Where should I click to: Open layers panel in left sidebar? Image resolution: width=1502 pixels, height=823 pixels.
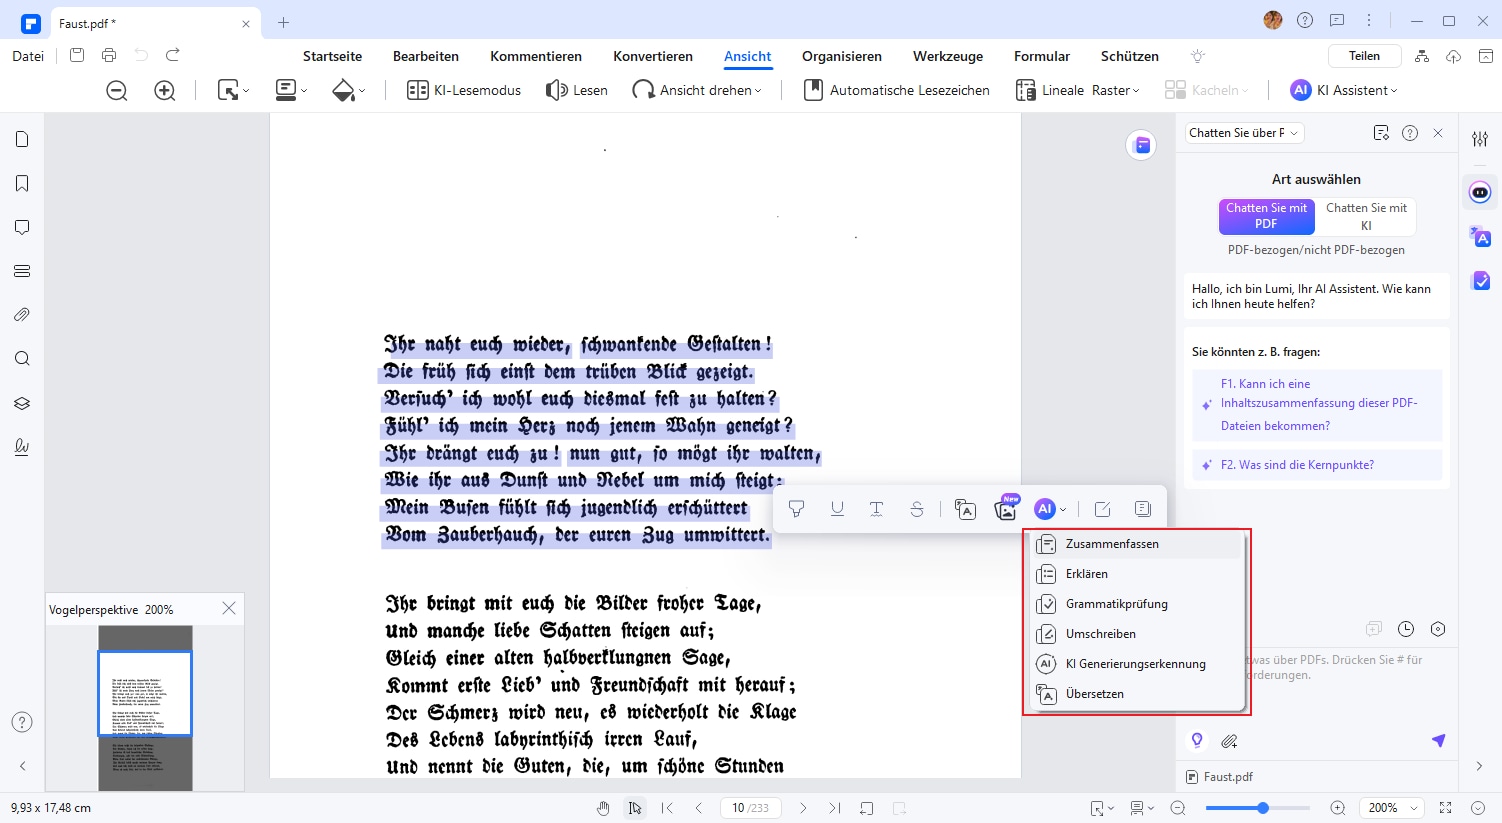[x=22, y=403]
